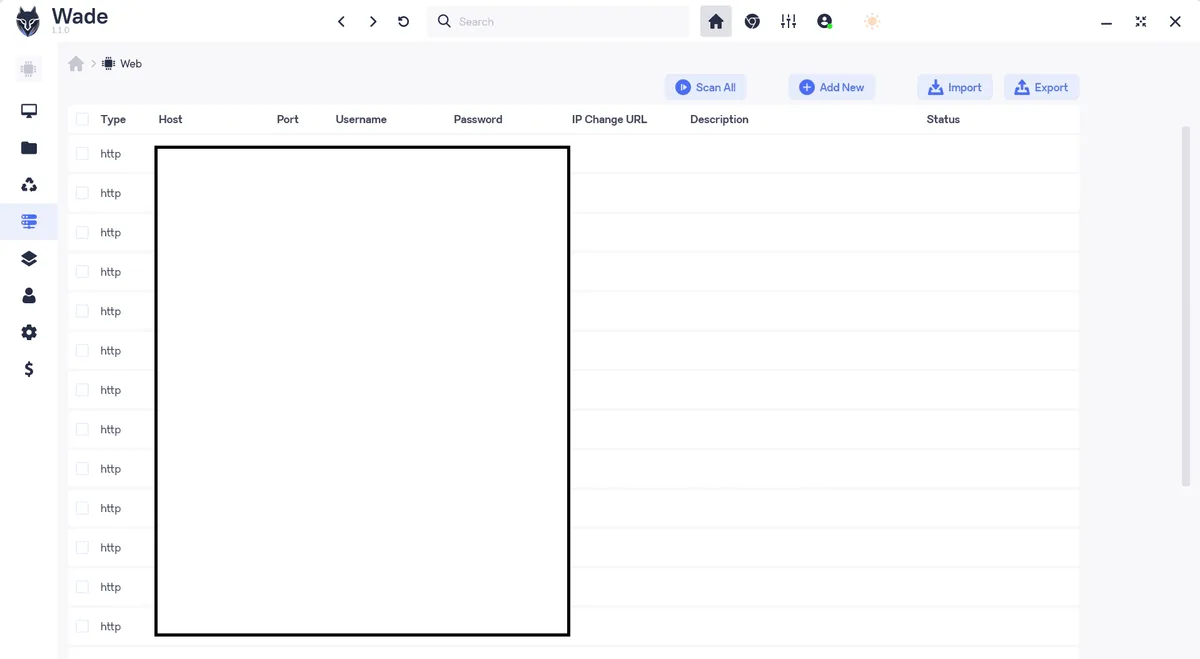This screenshot has width=1200, height=659.
Task: Click the Export button
Action: tap(1042, 87)
